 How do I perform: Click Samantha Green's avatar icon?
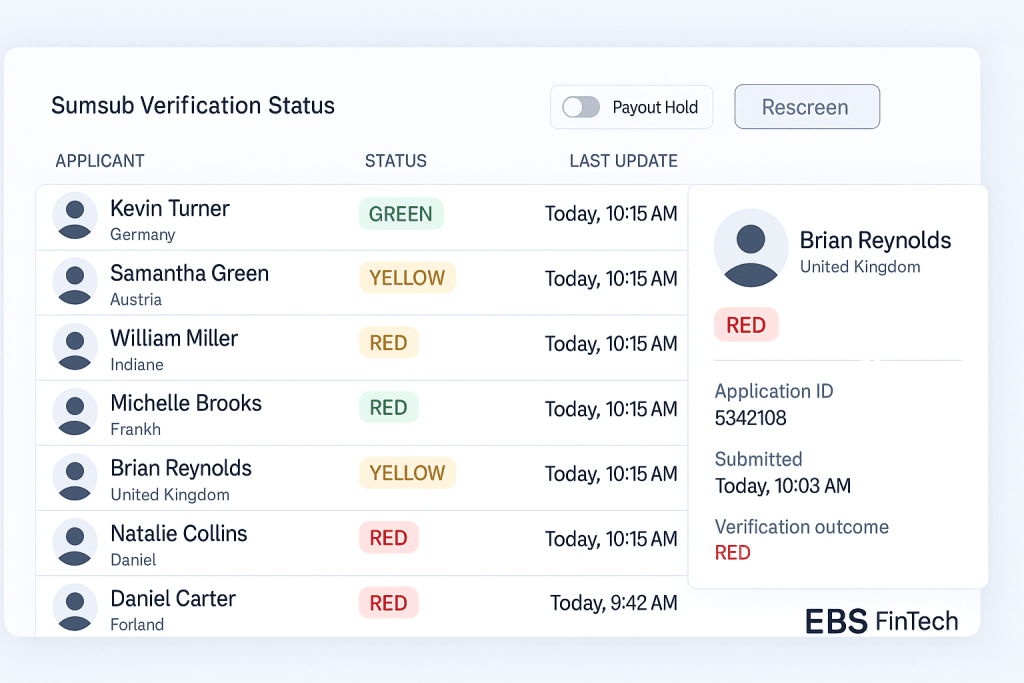pos(75,281)
